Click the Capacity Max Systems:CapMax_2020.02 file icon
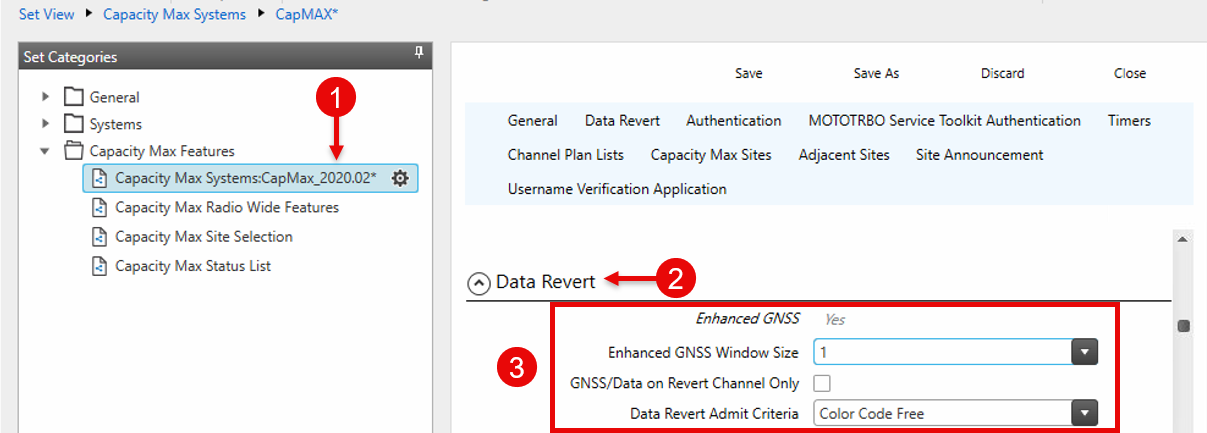The width and height of the screenshot is (1207, 433). tap(99, 178)
